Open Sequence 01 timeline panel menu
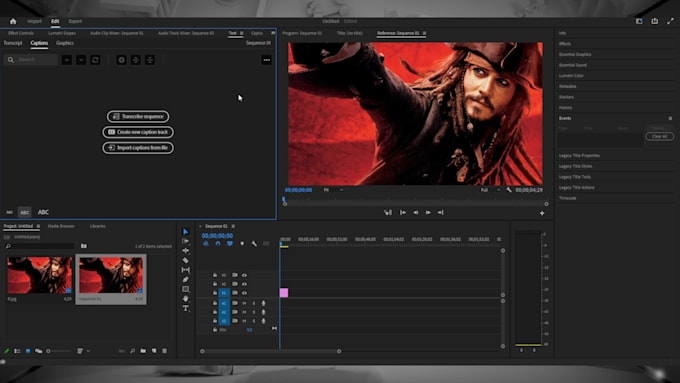The width and height of the screenshot is (680, 383). 233,226
